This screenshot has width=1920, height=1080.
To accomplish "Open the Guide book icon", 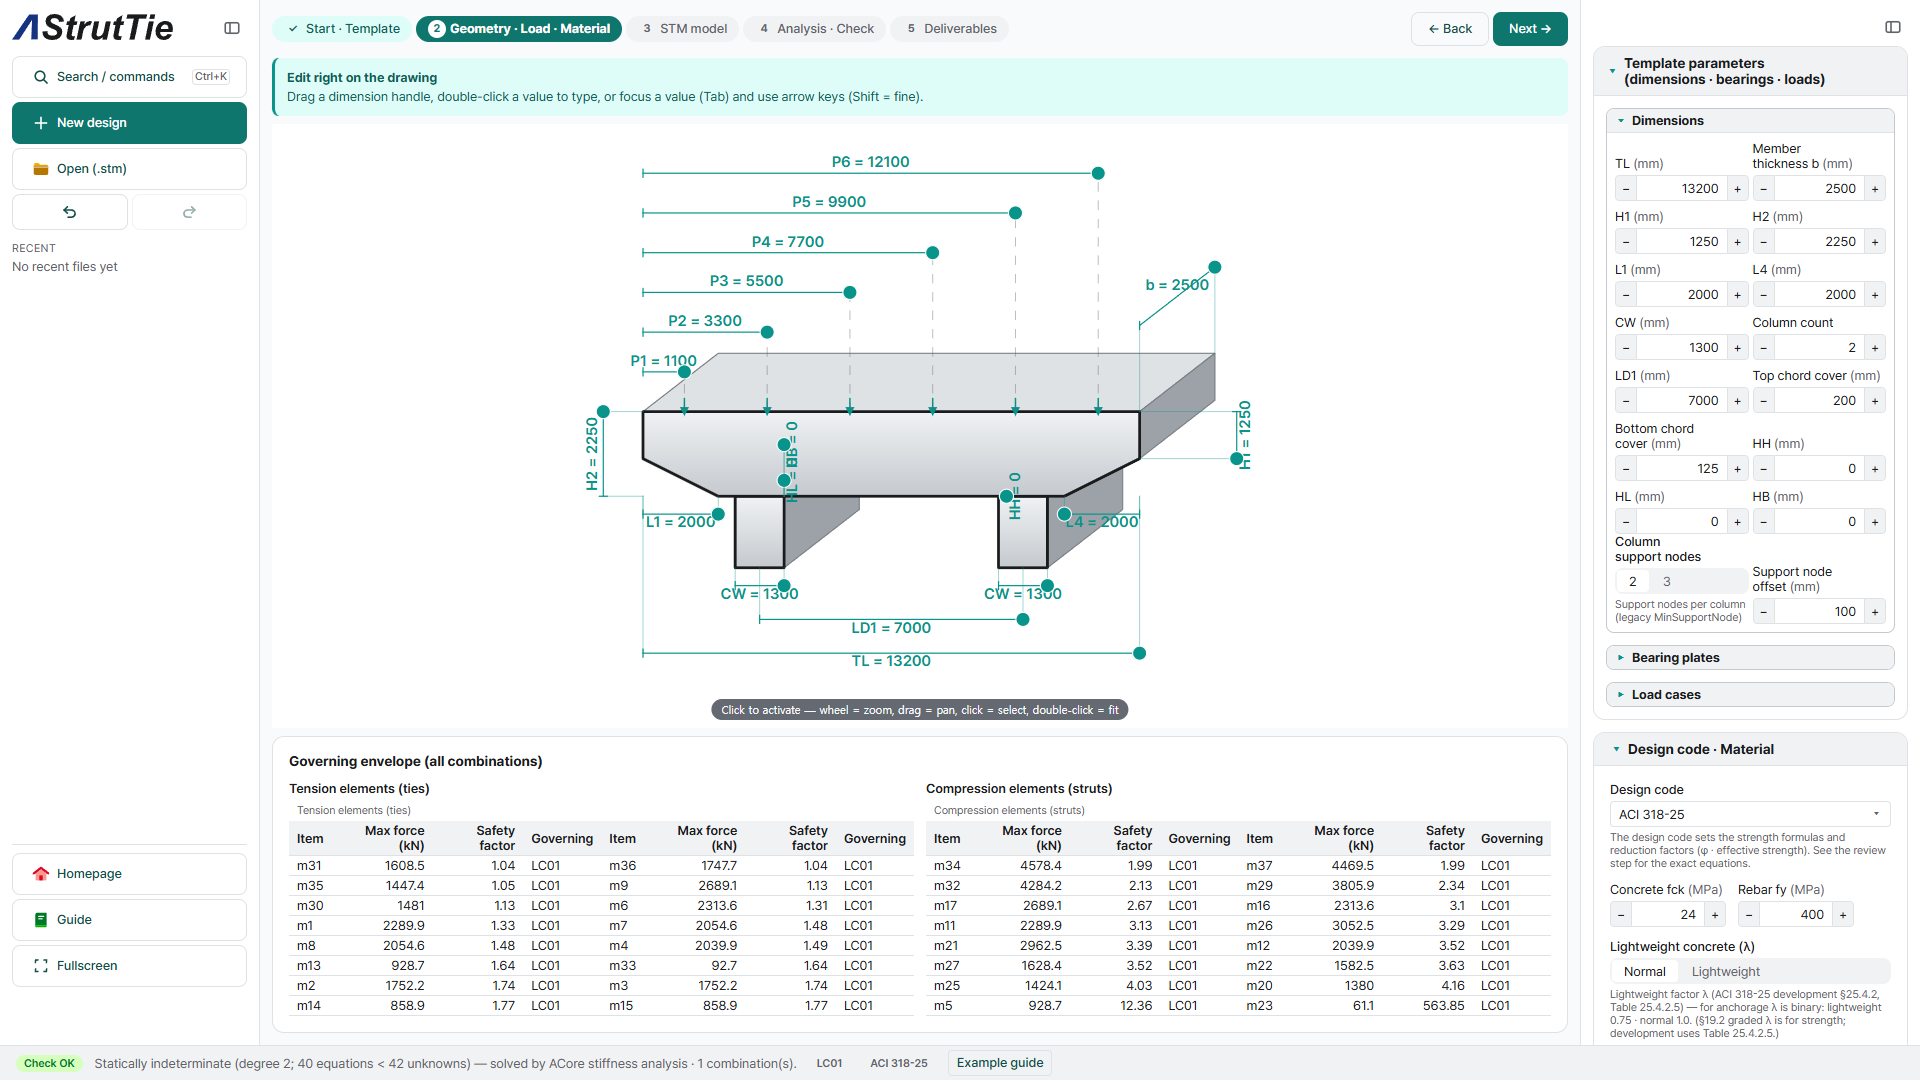I will (x=41, y=920).
